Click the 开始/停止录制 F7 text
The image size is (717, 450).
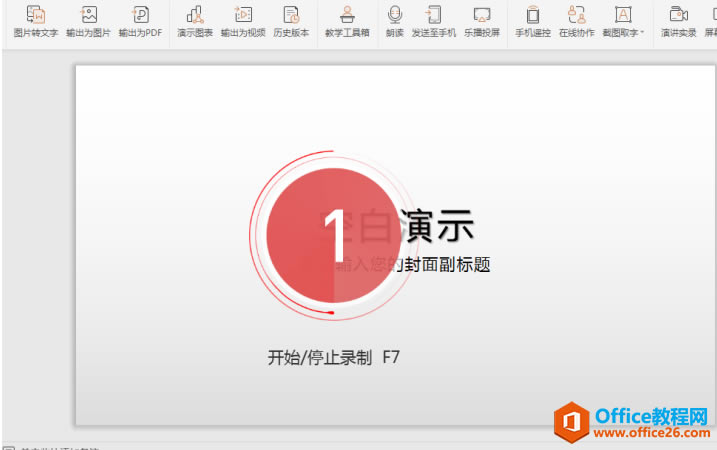(x=334, y=357)
